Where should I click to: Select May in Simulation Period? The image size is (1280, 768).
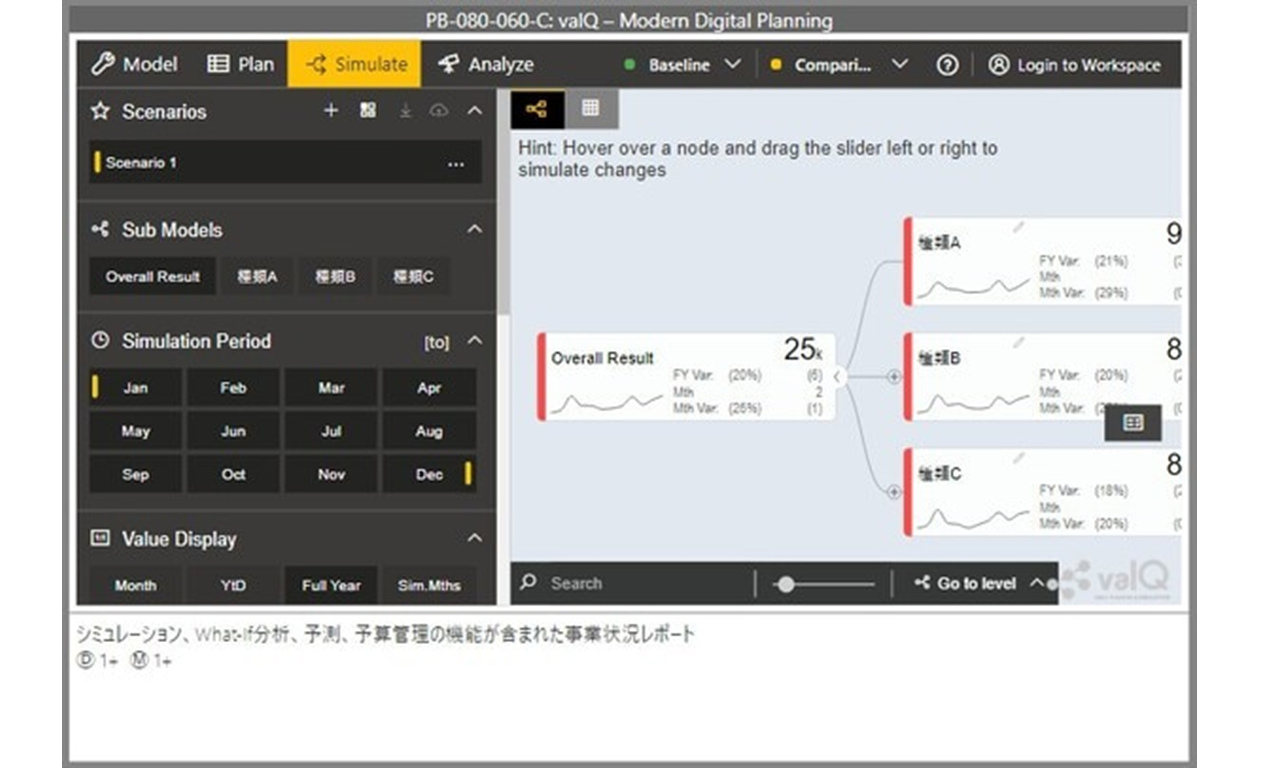point(135,431)
